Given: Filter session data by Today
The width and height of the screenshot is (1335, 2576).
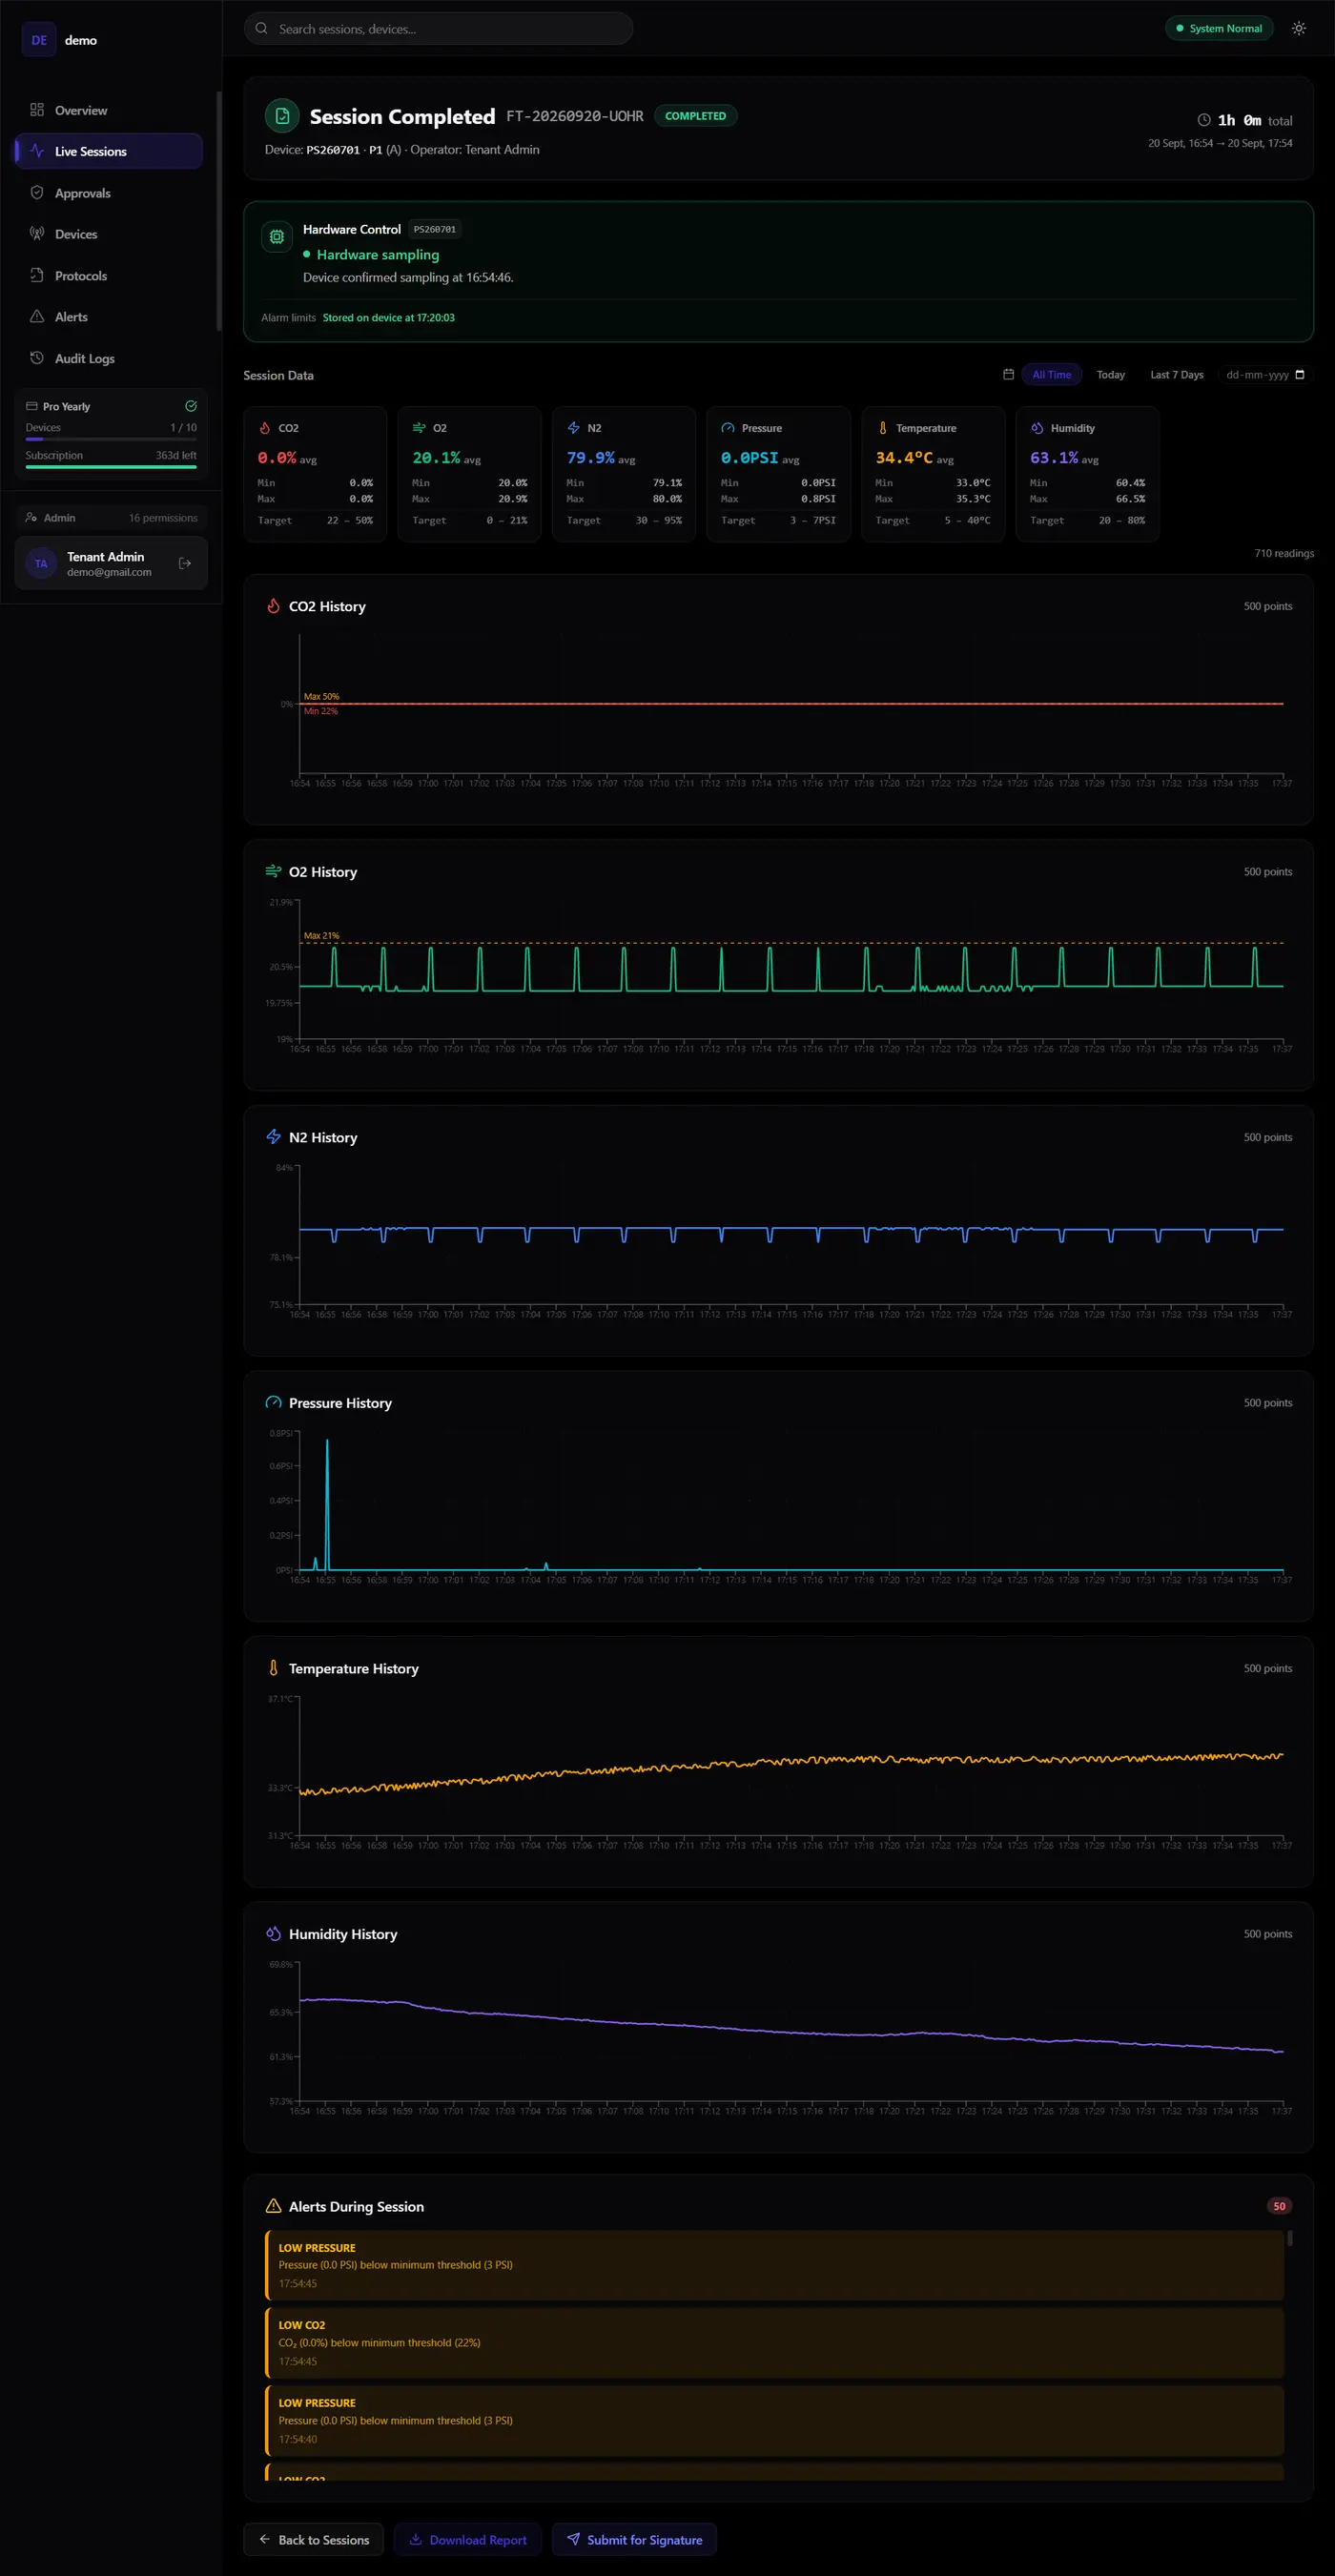Looking at the screenshot, I should click(x=1110, y=375).
